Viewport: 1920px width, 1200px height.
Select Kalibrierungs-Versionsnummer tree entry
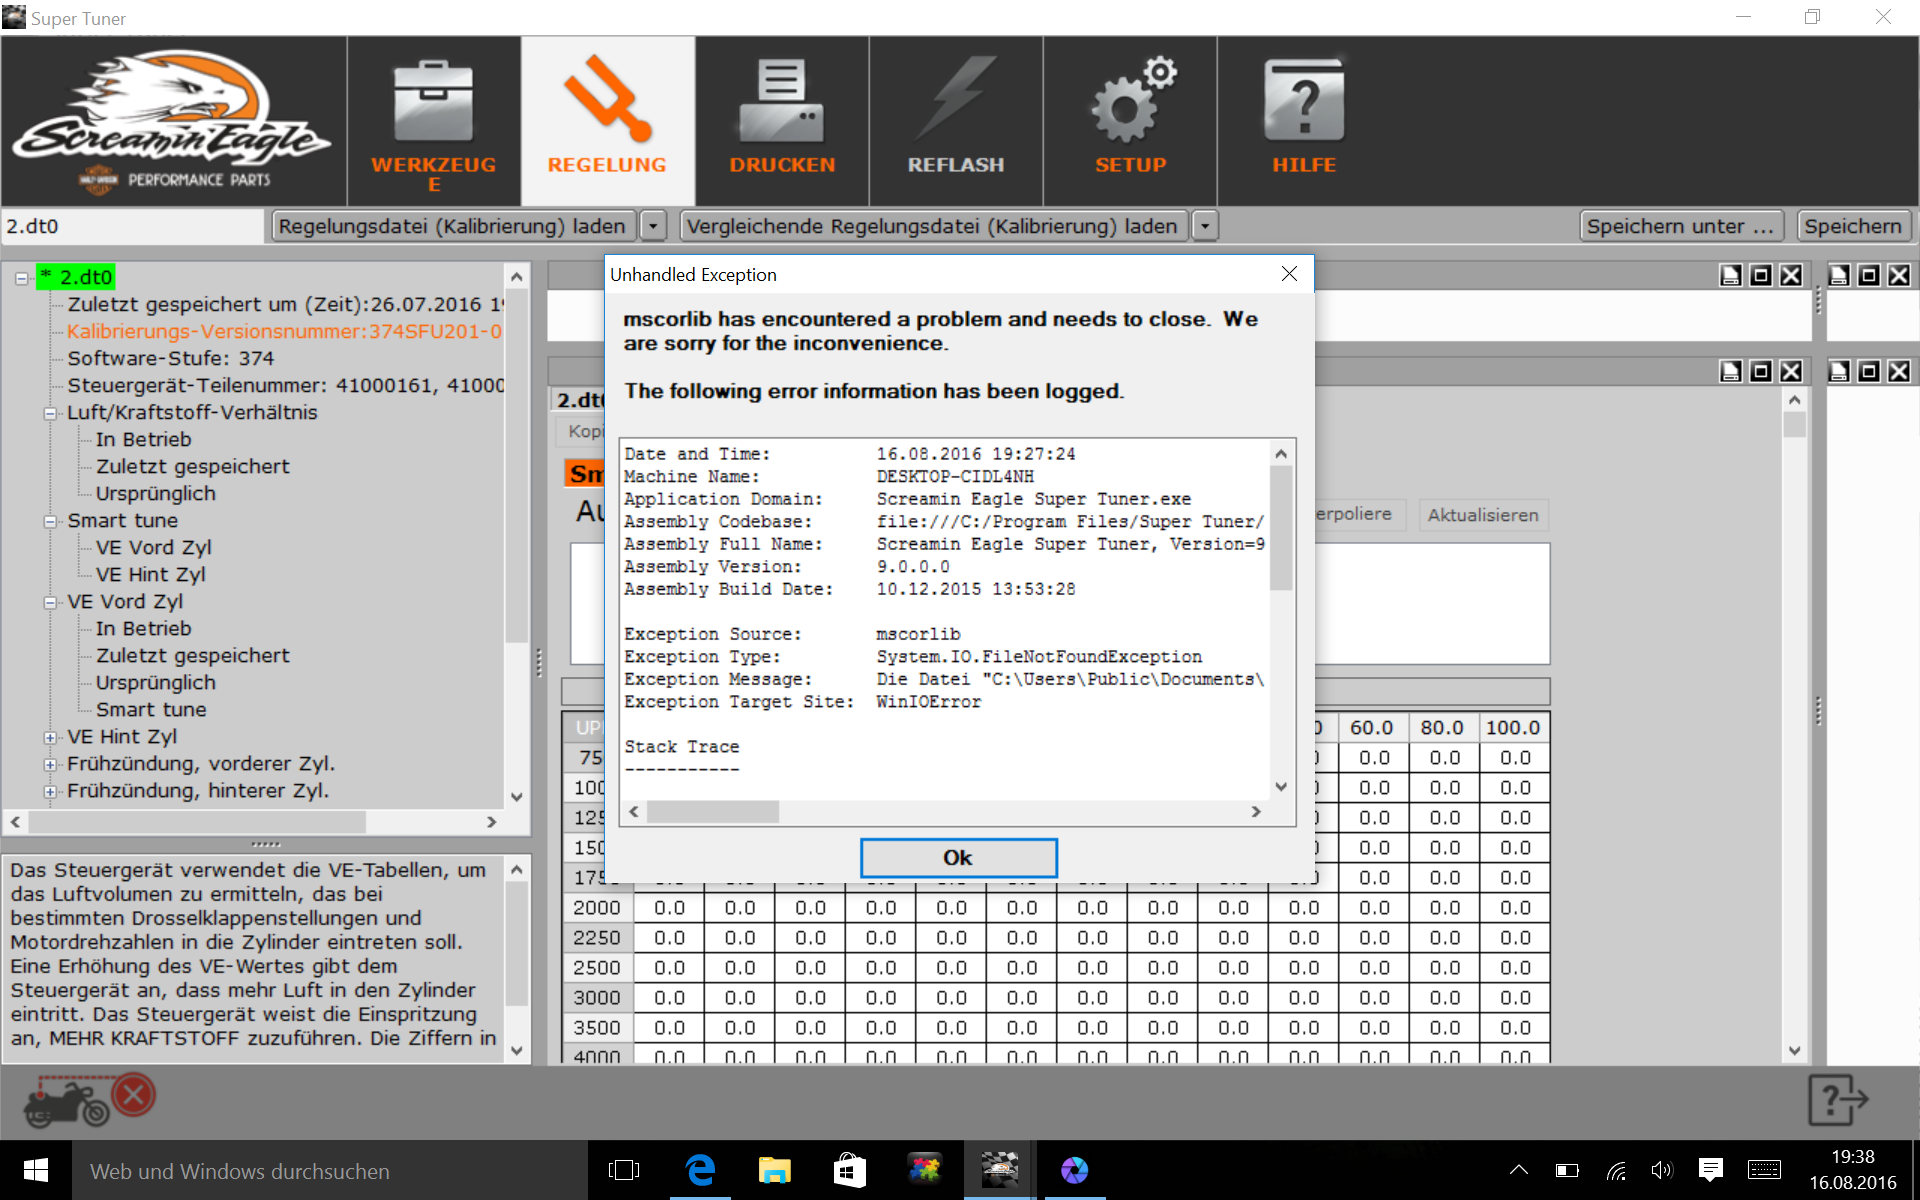[284, 331]
